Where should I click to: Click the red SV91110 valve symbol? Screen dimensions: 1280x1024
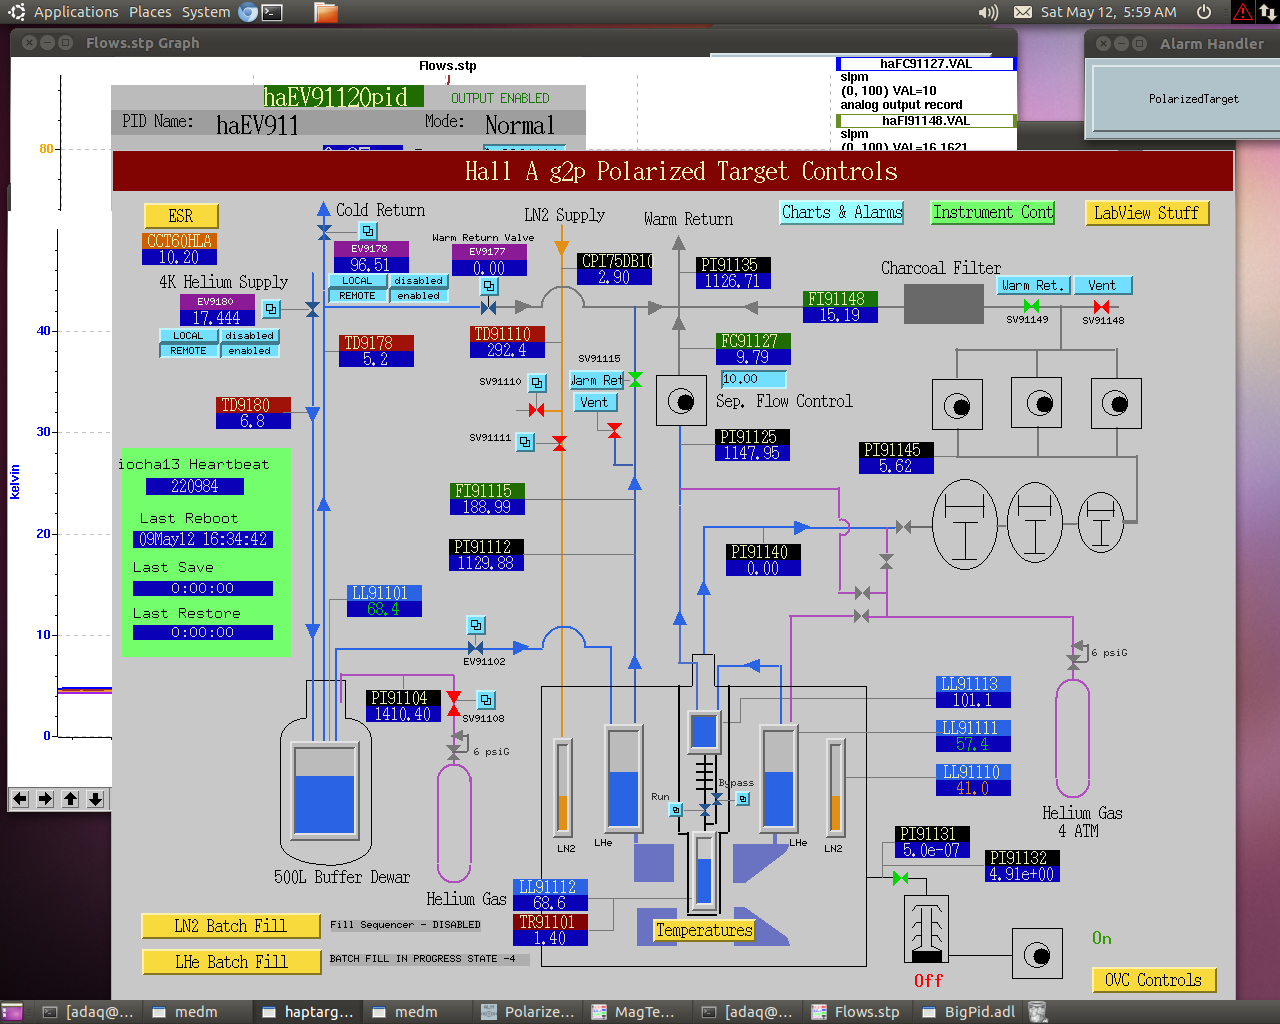tap(537, 410)
